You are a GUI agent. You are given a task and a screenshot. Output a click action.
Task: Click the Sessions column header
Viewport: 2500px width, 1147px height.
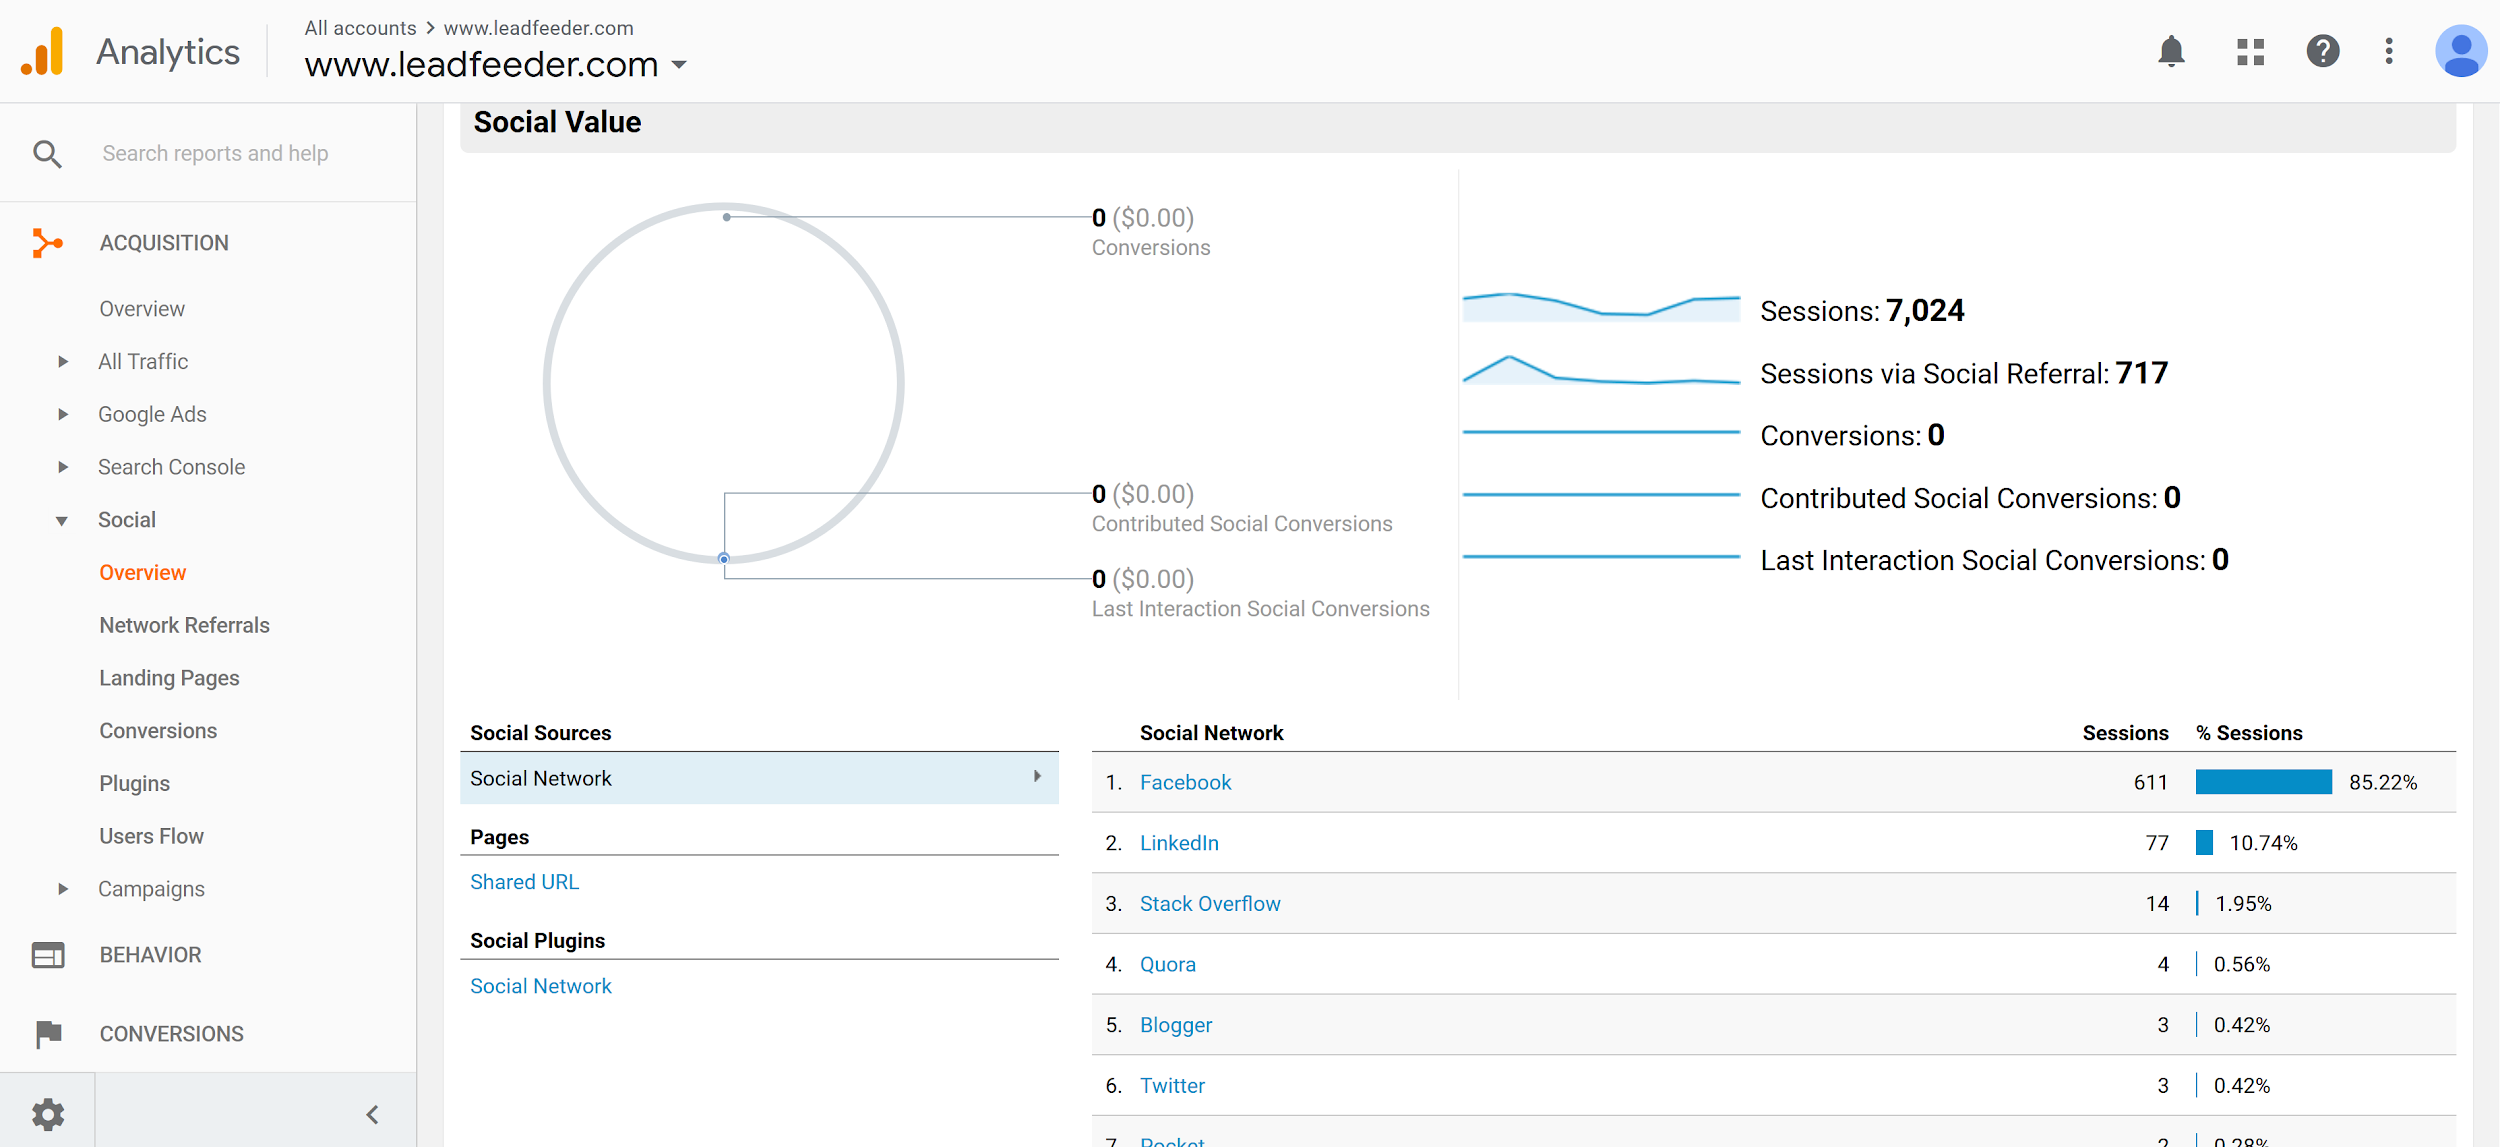(2125, 733)
